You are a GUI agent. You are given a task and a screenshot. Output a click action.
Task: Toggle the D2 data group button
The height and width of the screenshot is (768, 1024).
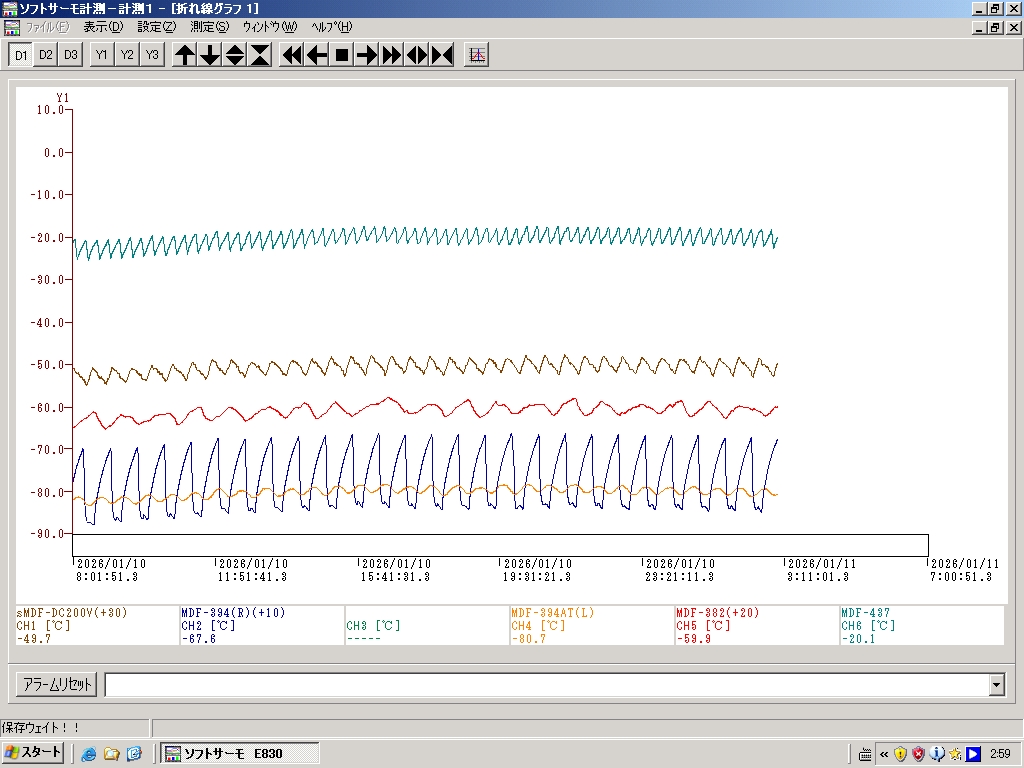[46, 55]
